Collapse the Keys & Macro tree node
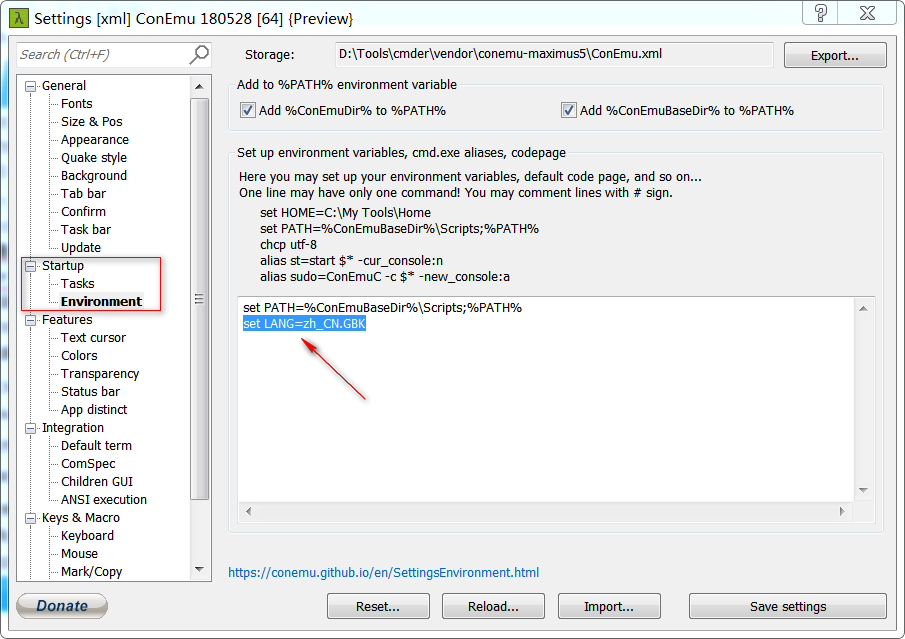 30,518
